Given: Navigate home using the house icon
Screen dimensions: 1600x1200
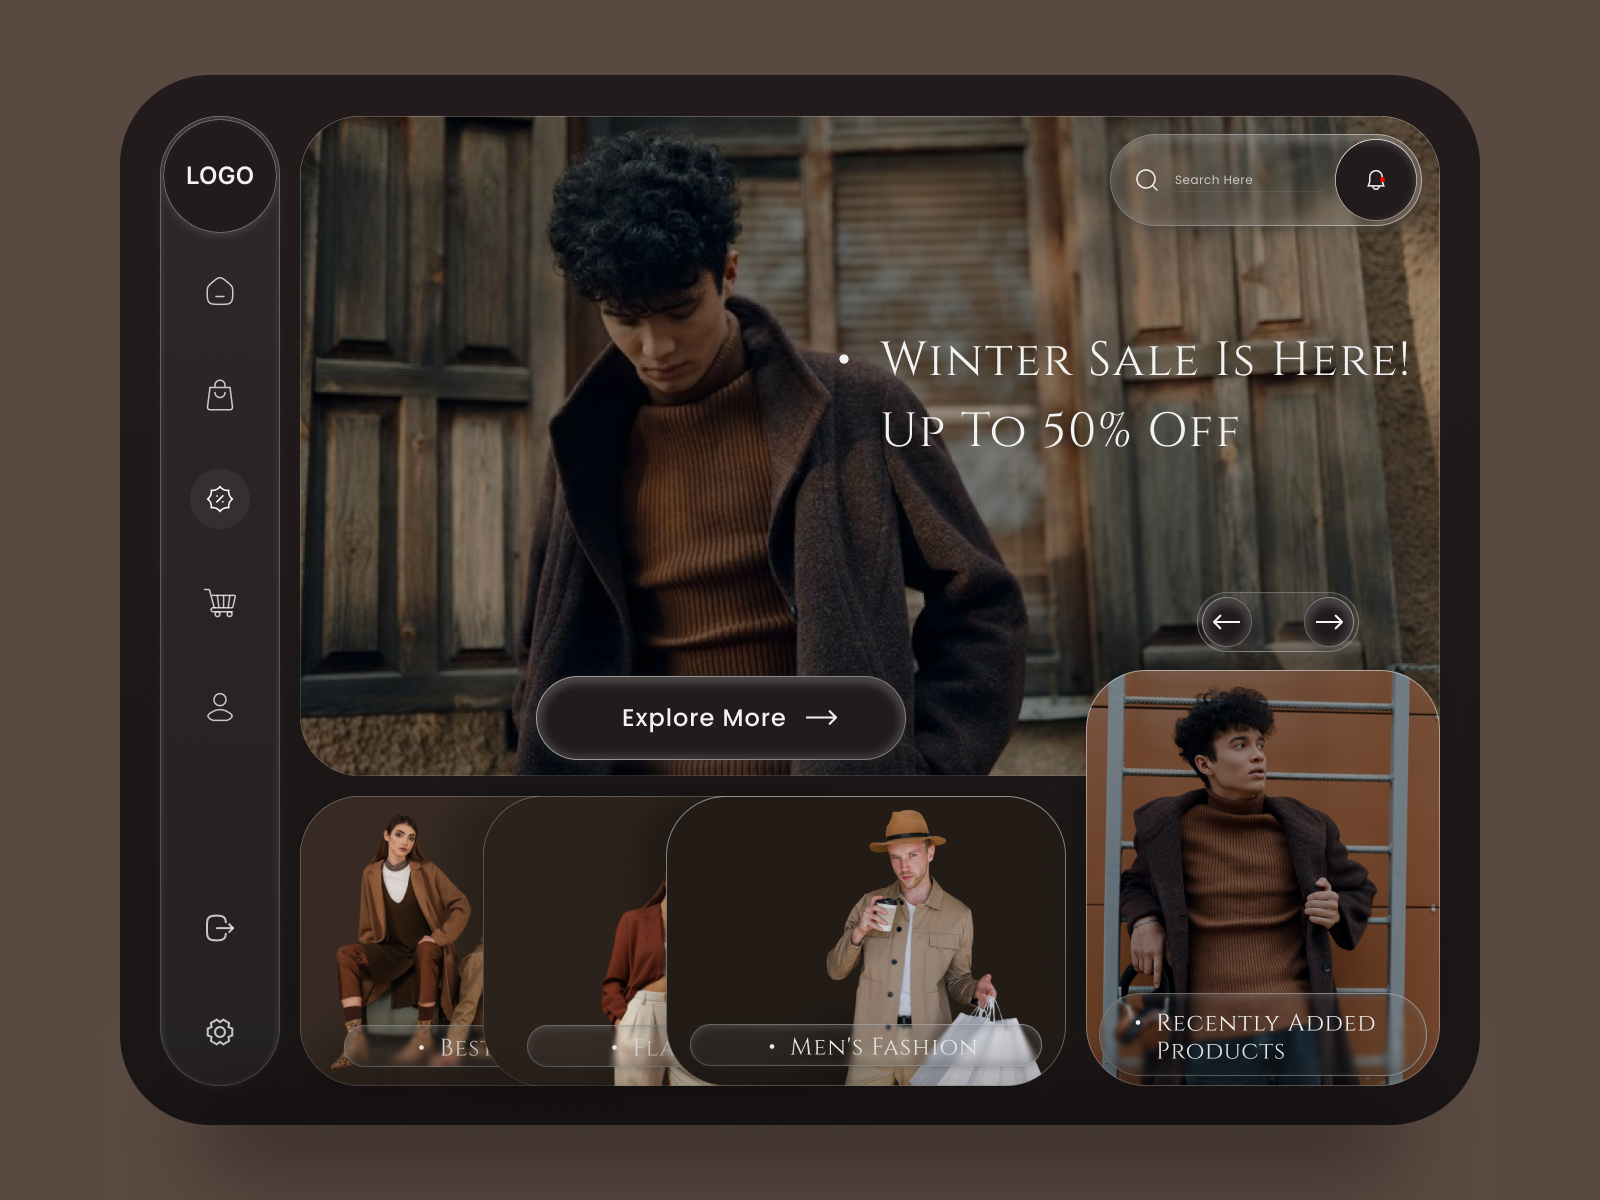Looking at the screenshot, I should (220, 293).
